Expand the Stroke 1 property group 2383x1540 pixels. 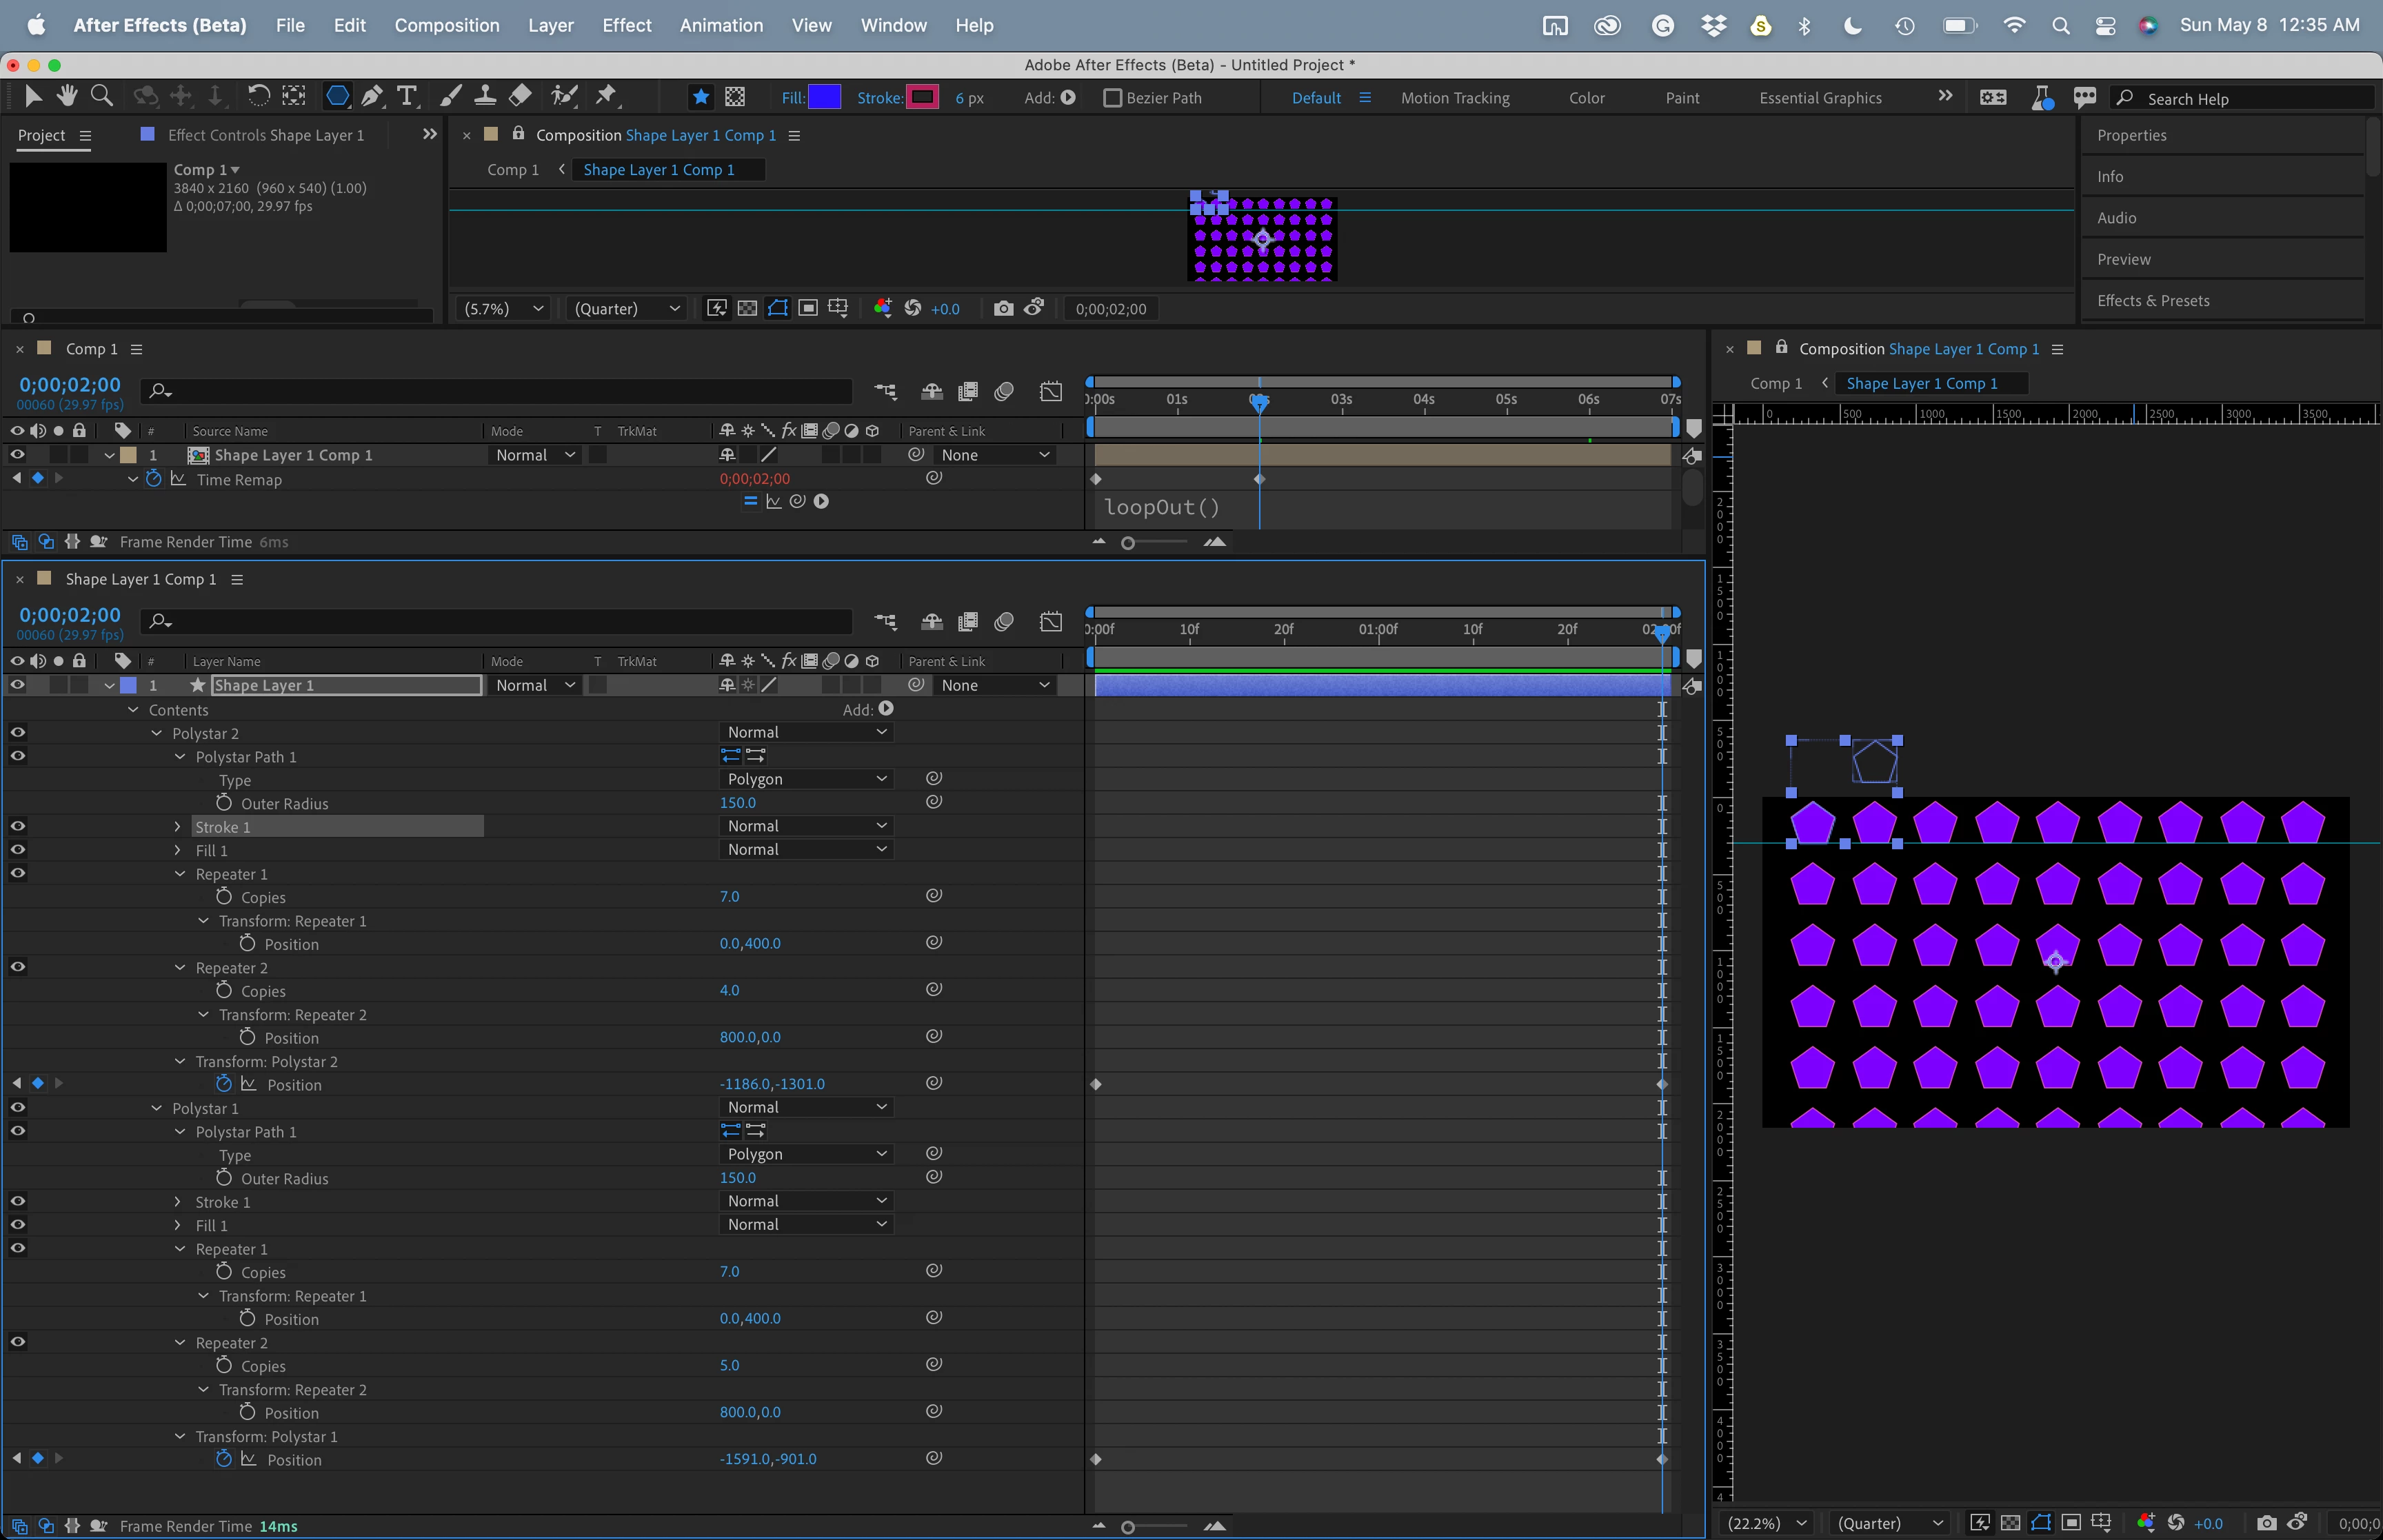[x=178, y=827]
